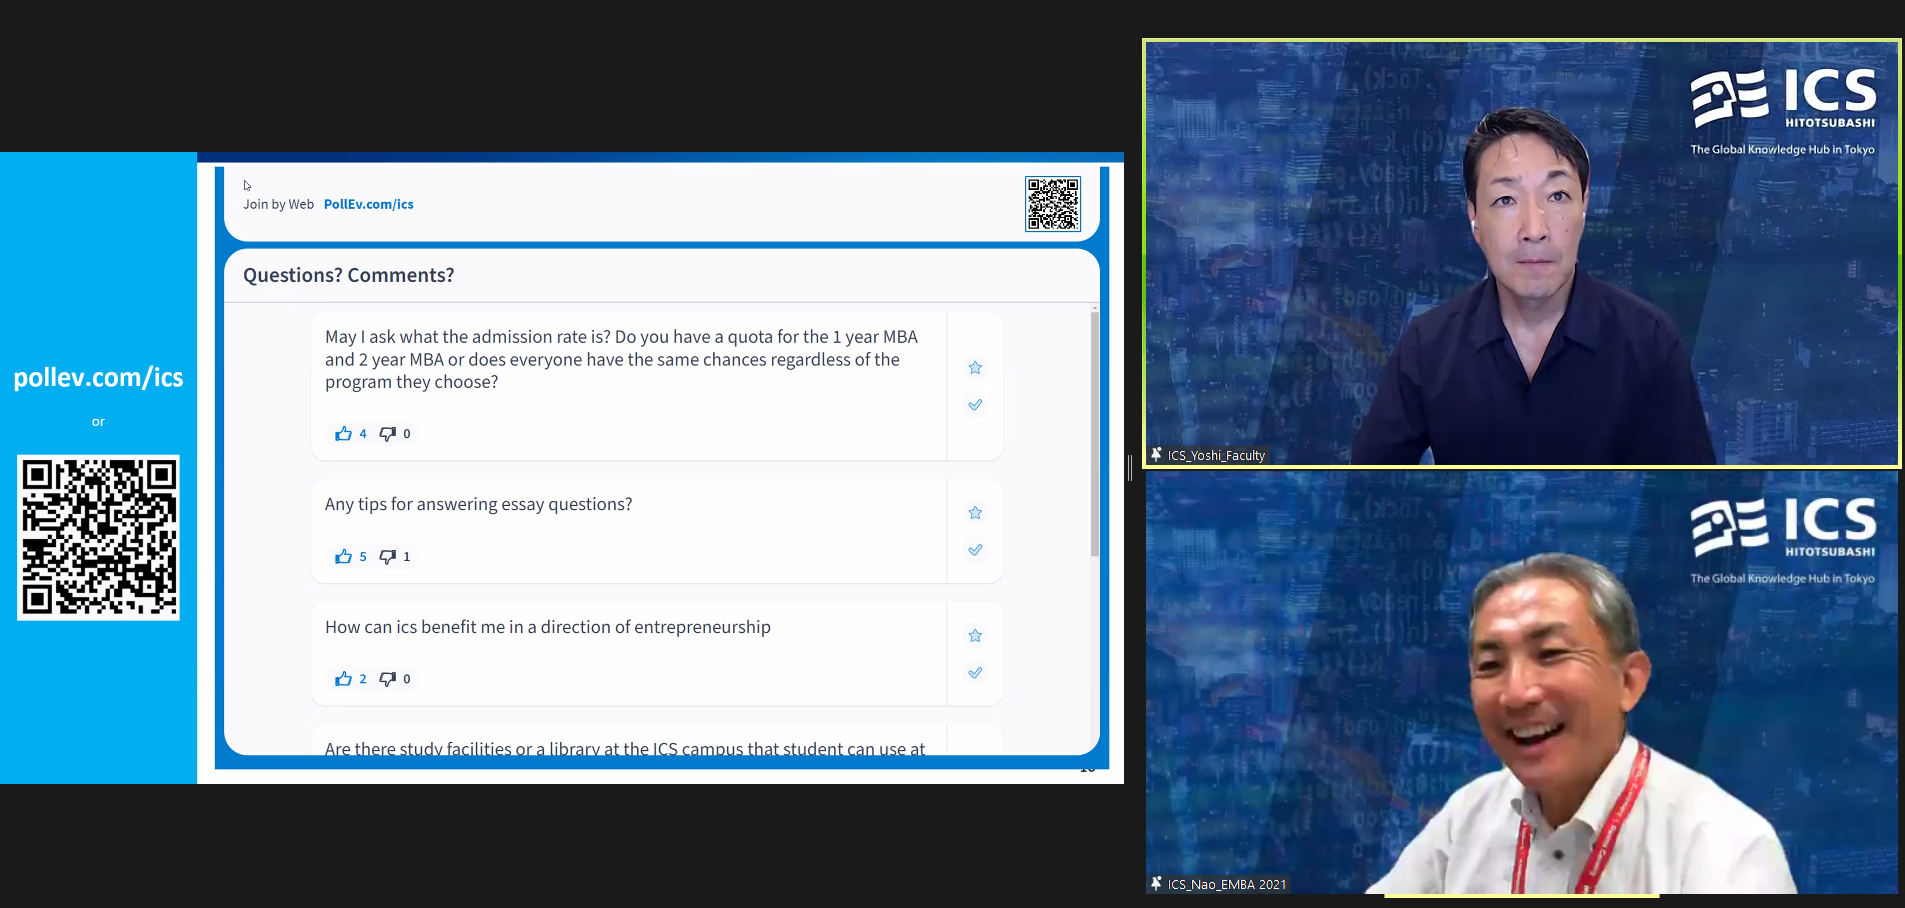Downvote the admission rate question
The height and width of the screenshot is (908, 1905).
click(x=388, y=434)
